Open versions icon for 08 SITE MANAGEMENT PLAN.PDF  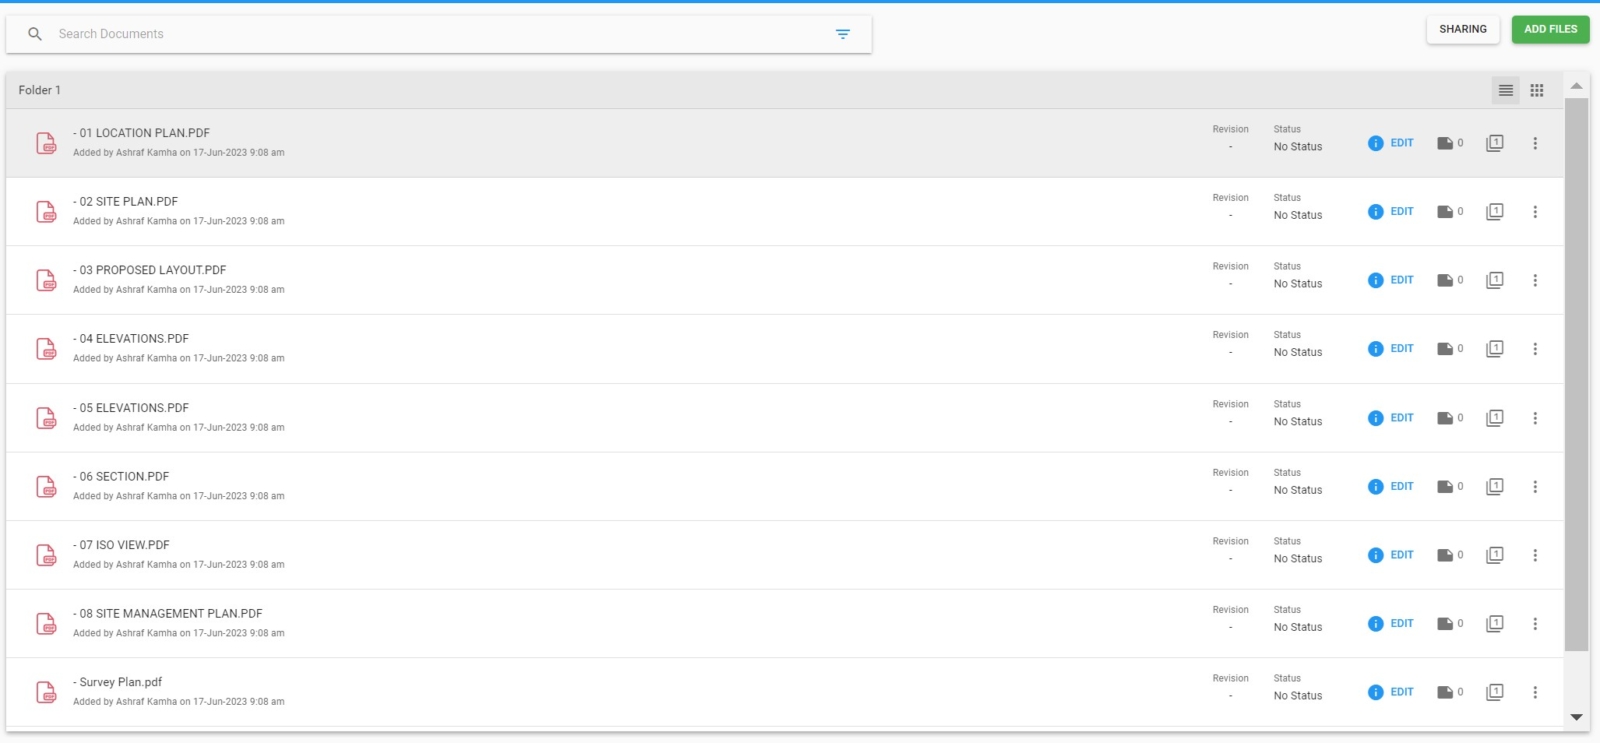tap(1495, 624)
